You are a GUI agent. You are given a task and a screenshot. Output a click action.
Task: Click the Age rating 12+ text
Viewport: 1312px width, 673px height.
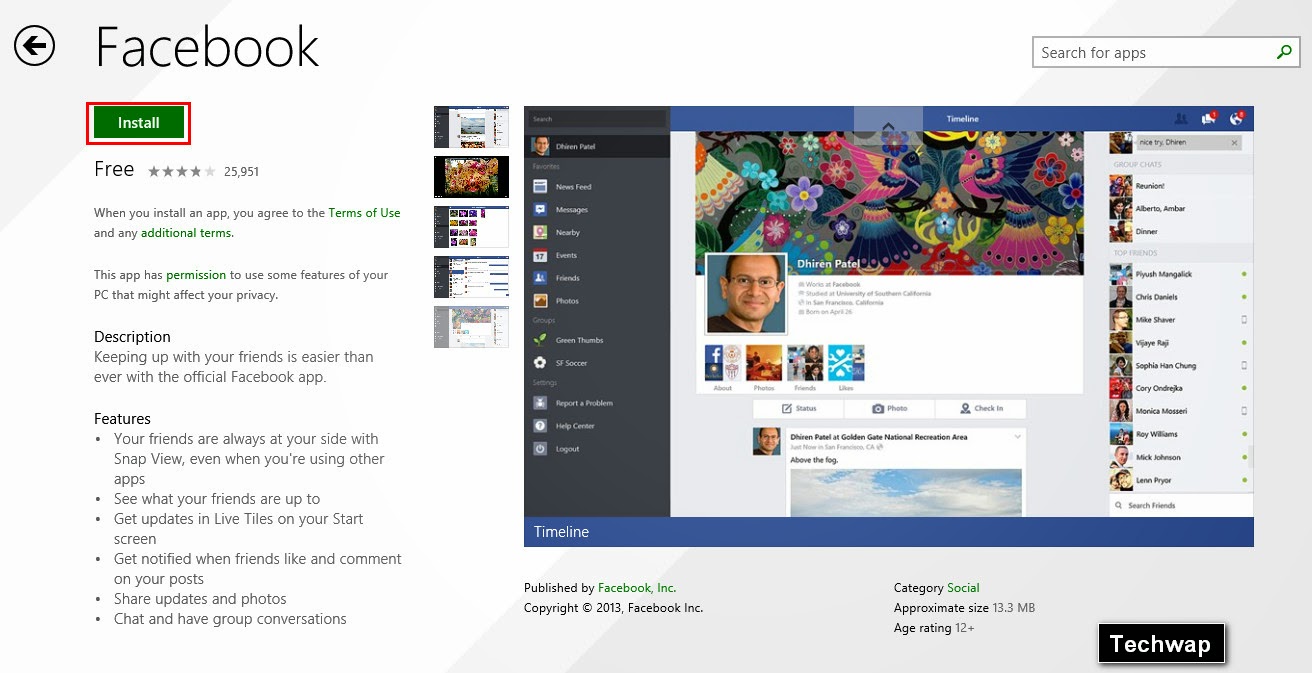pos(934,628)
